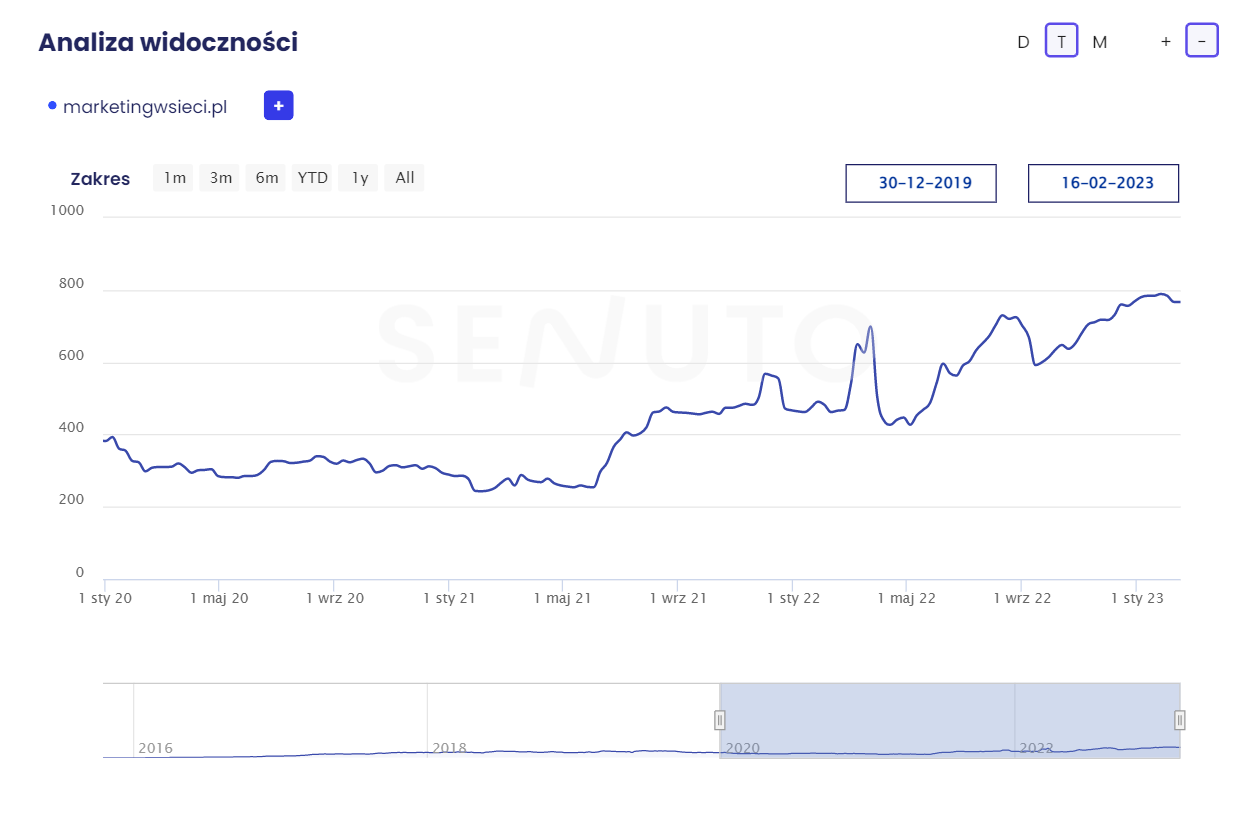1257x836 pixels.
Task: Select the weekly T granularity toggle
Action: (1062, 41)
